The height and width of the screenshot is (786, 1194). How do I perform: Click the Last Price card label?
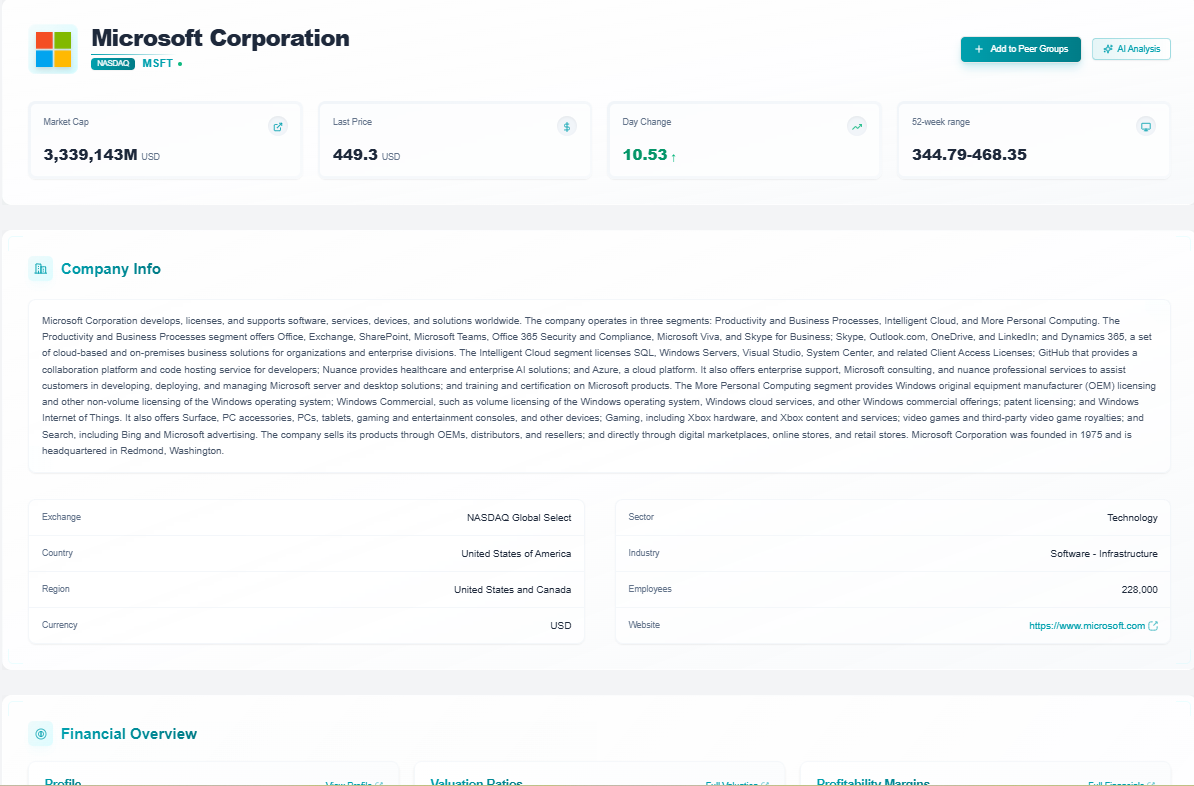click(352, 122)
